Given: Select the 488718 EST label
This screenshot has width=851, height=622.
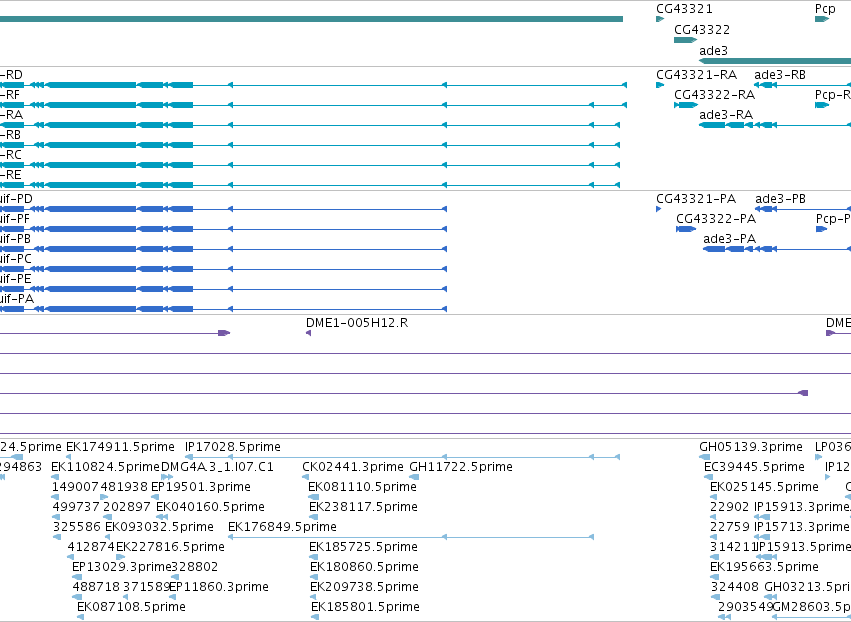Looking at the screenshot, I should point(96,588).
